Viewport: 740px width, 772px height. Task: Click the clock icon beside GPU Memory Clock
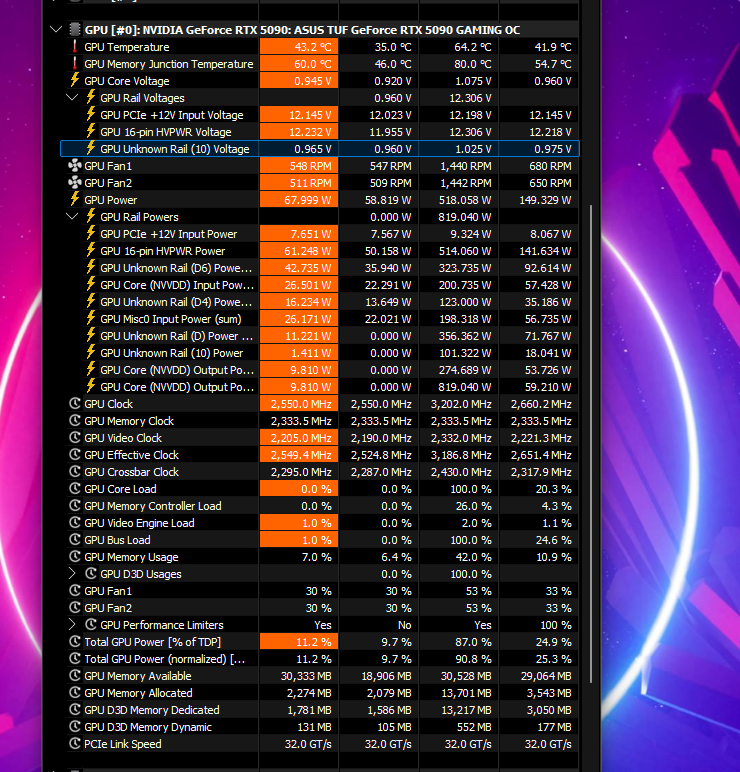[x=74, y=420]
